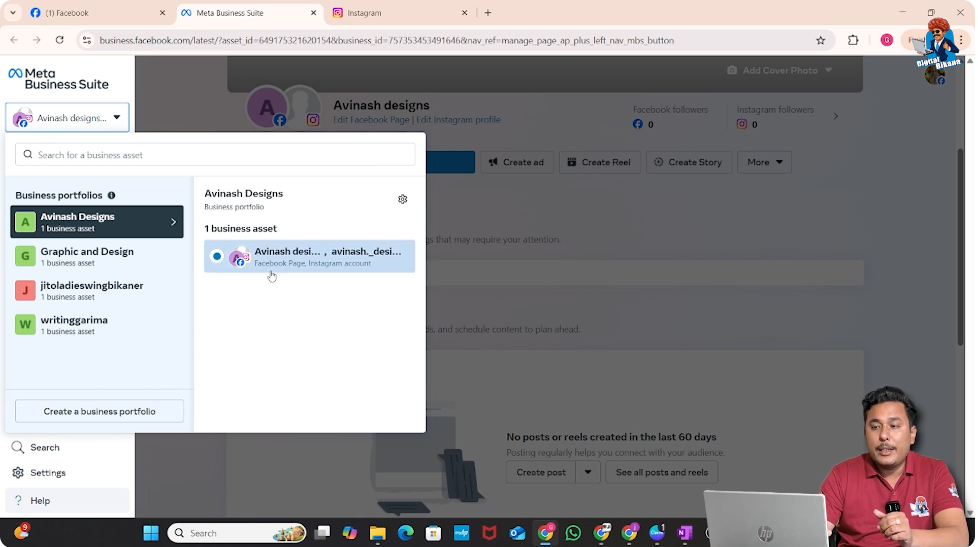Select radio button for Avinash designs asset
978x547 pixels.
(216, 256)
